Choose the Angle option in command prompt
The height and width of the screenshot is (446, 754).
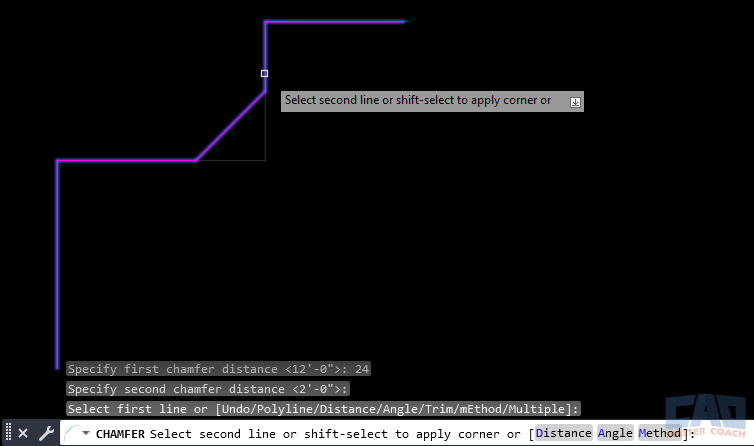[615, 433]
